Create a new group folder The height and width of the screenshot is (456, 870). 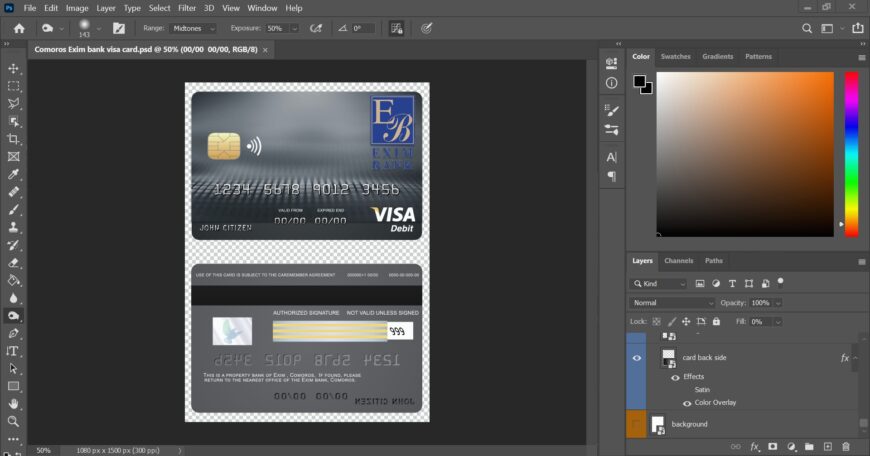pos(809,447)
